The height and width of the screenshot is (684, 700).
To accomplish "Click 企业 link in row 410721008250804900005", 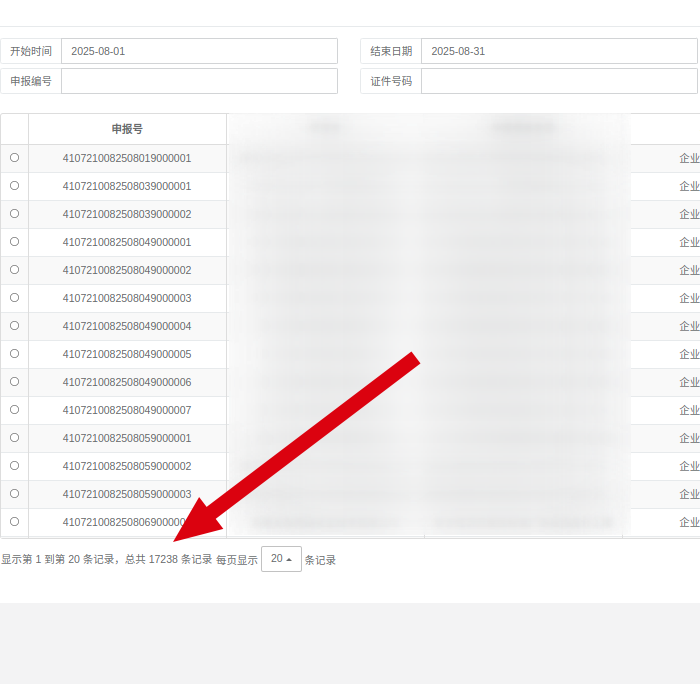I will pyautogui.click(x=689, y=354).
